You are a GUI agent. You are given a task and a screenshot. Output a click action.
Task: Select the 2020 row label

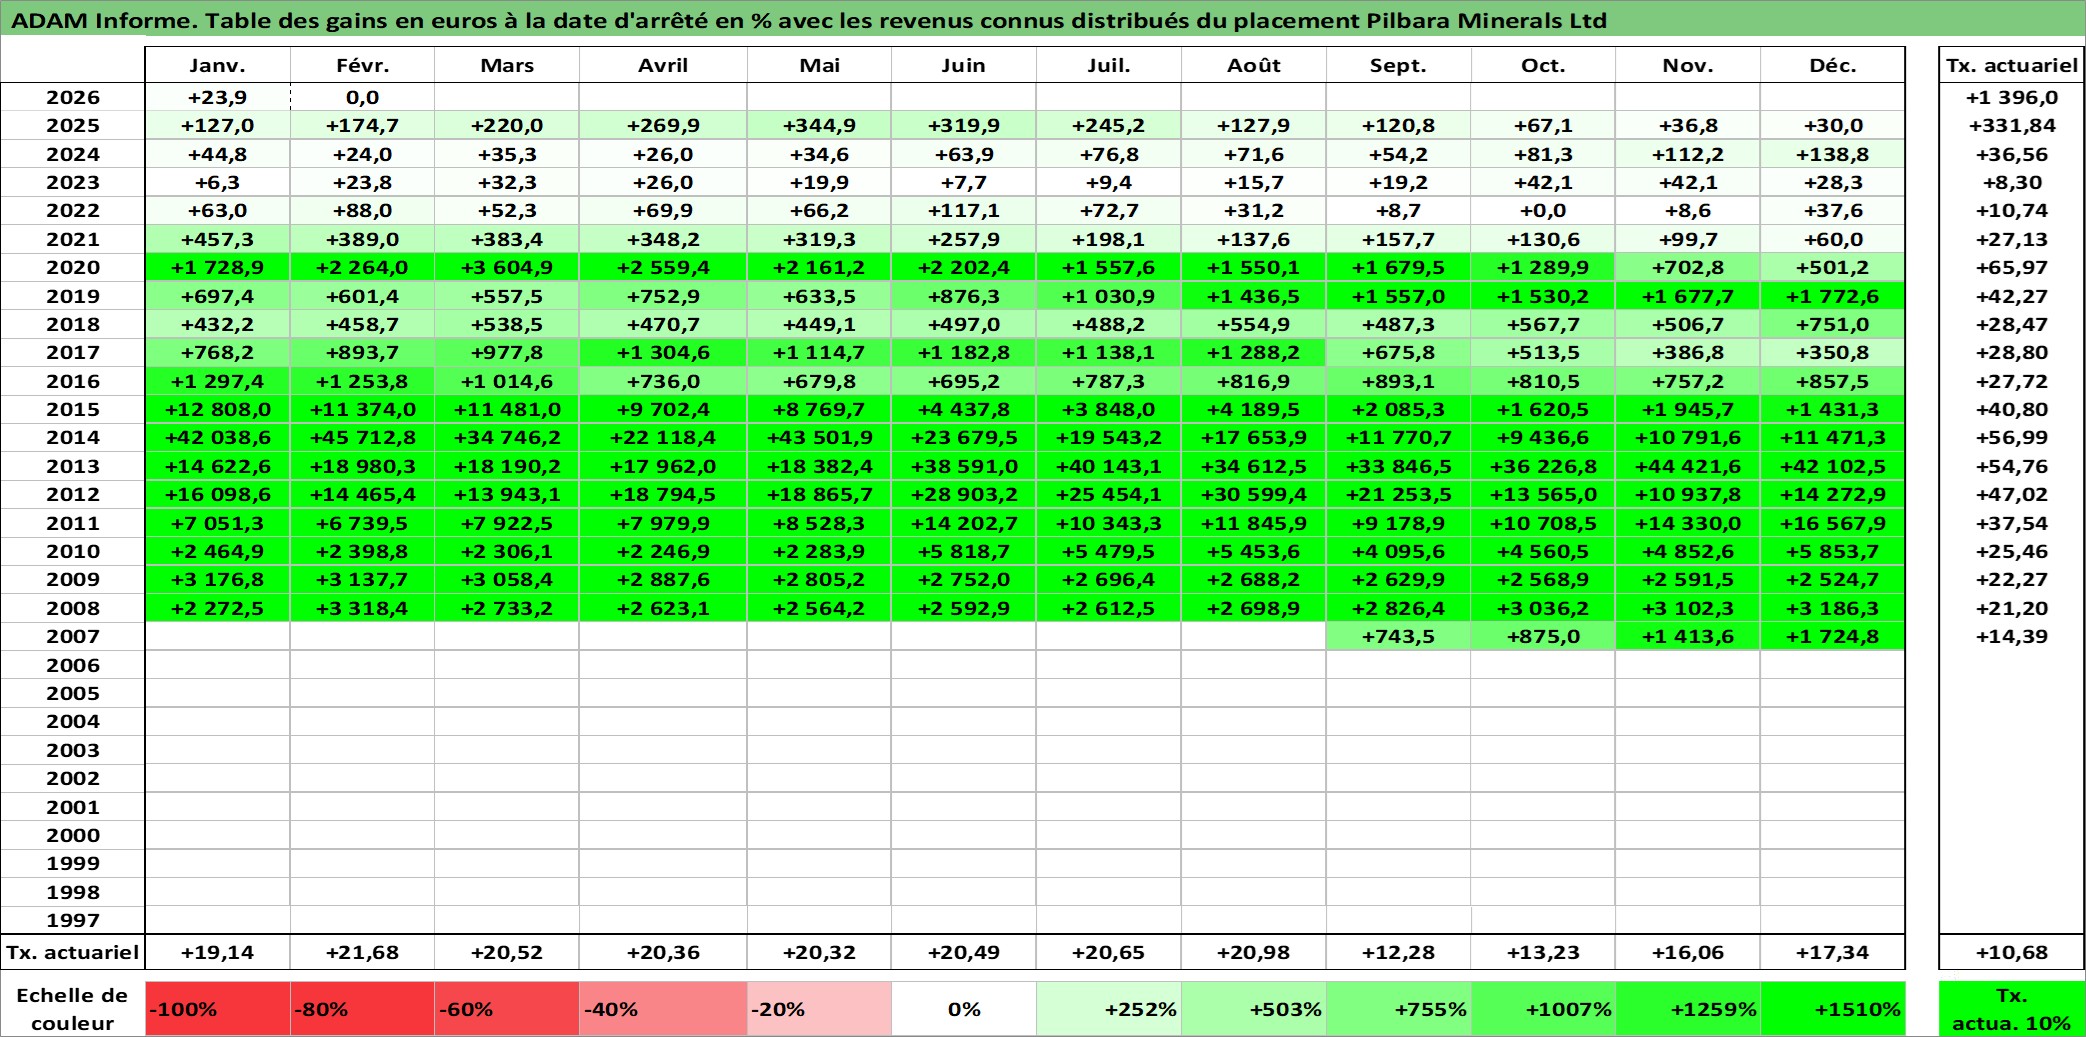point(73,267)
